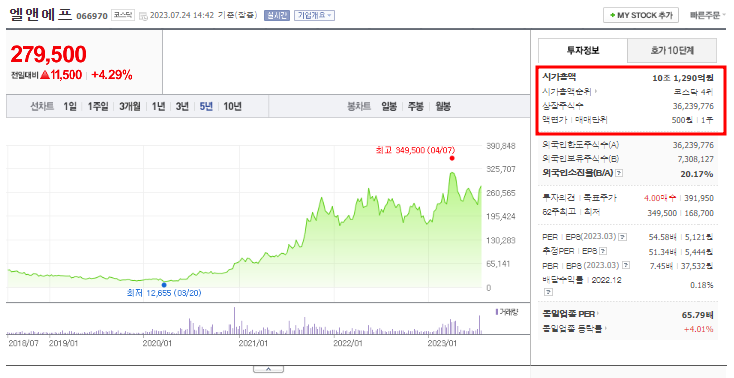The height and width of the screenshot is (378, 734).
Task: Click the 시가총액 value 10조 1,290억원
Action: click(x=683, y=78)
